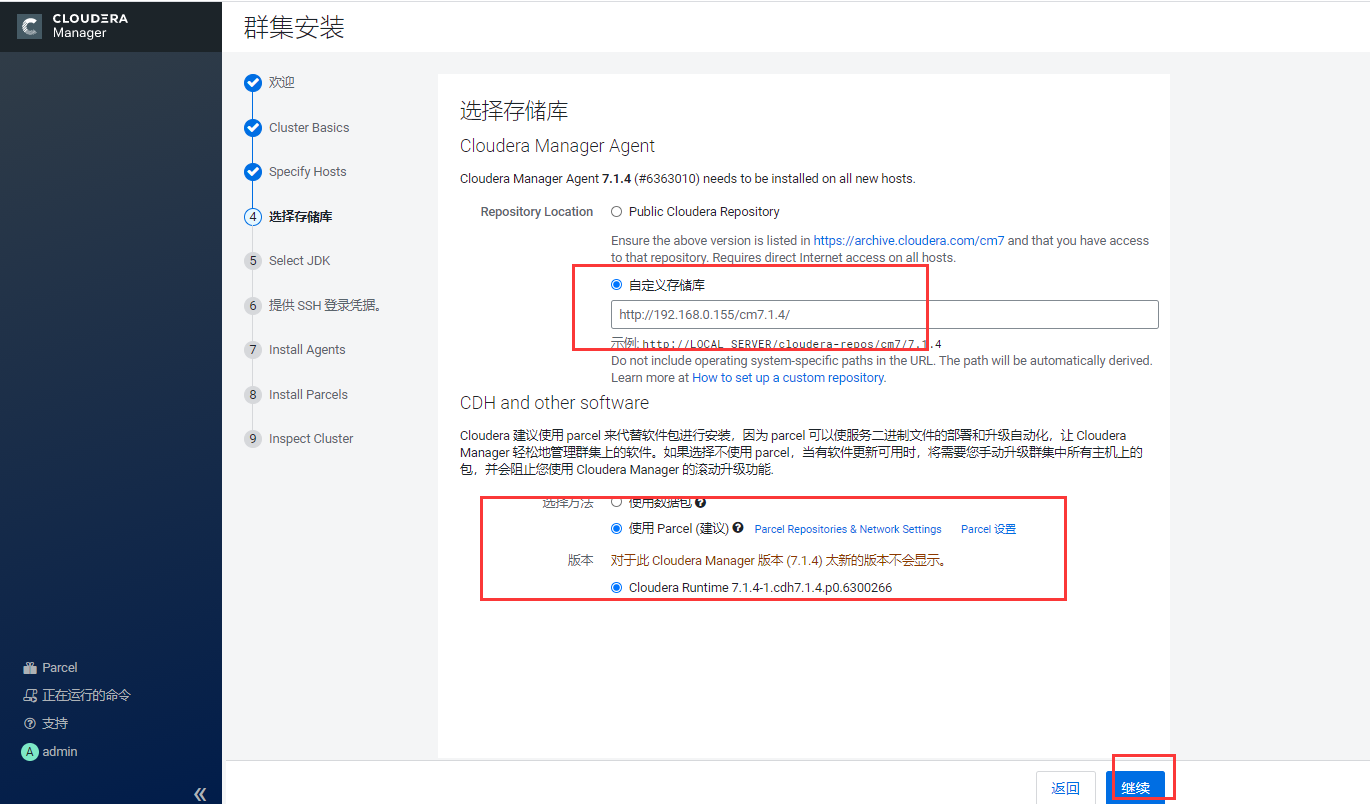Click the step 6 circle icon
Image resolution: width=1370 pixels, height=804 pixels.
253,305
